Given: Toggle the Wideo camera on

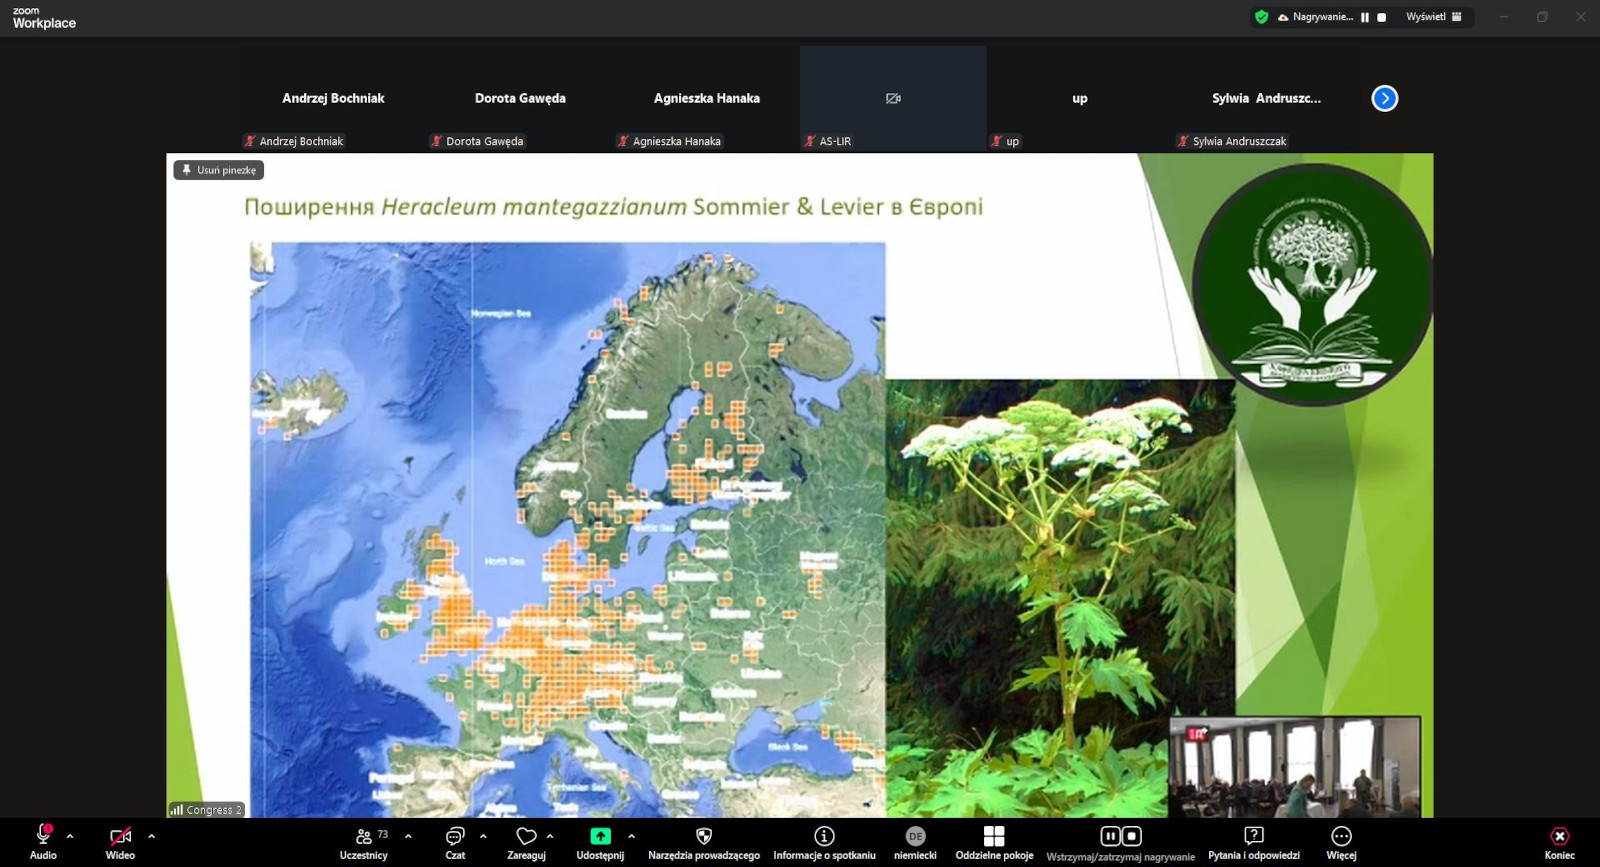Looking at the screenshot, I should 120,837.
